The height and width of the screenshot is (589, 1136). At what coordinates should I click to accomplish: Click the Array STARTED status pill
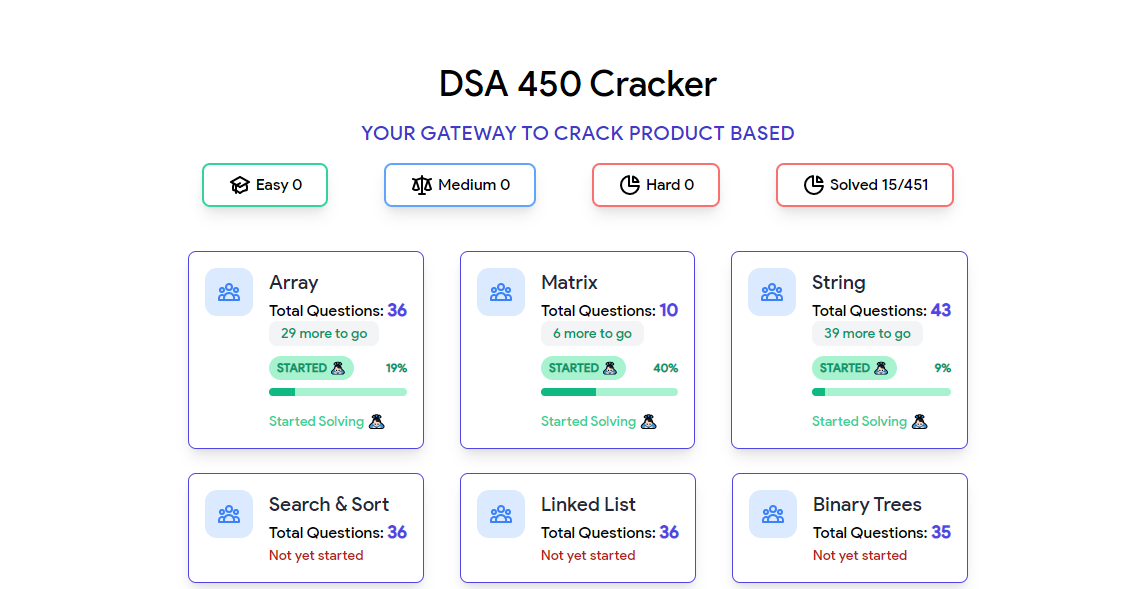pyautogui.click(x=311, y=368)
